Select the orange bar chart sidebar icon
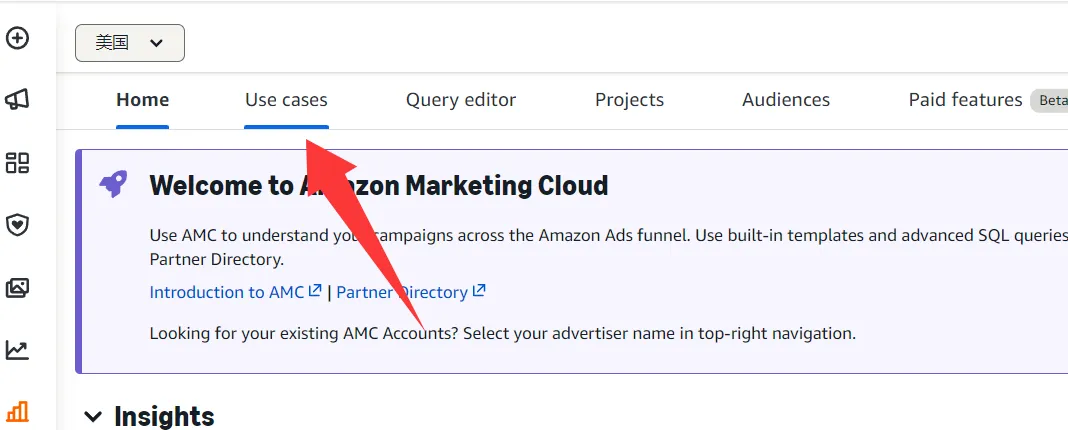This screenshot has height=430, width=1068. point(18,411)
